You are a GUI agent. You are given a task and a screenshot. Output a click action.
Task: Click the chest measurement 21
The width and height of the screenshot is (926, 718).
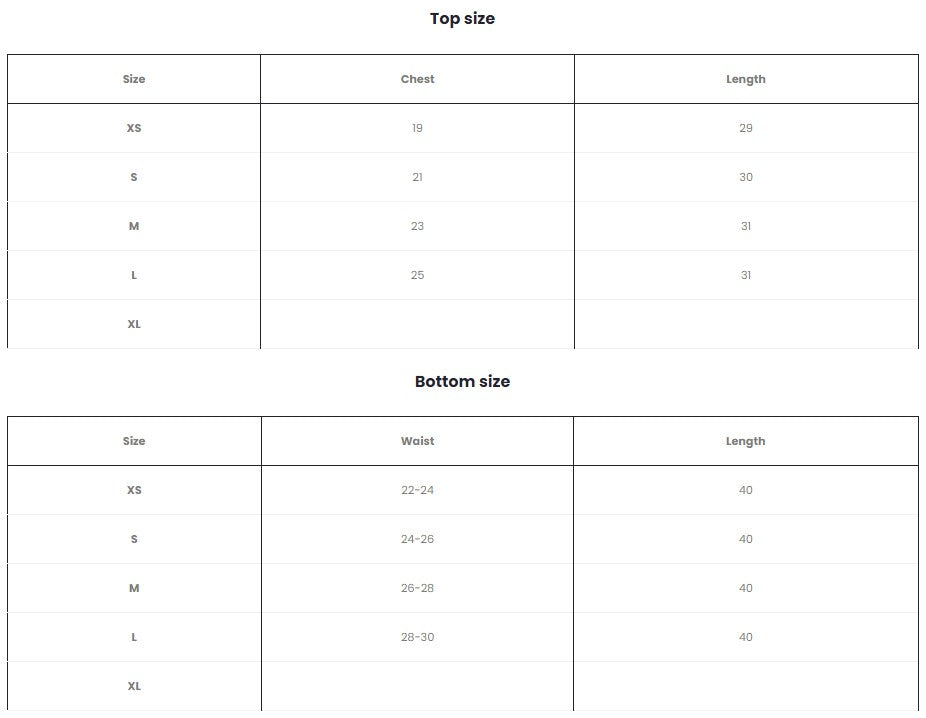(417, 177)
